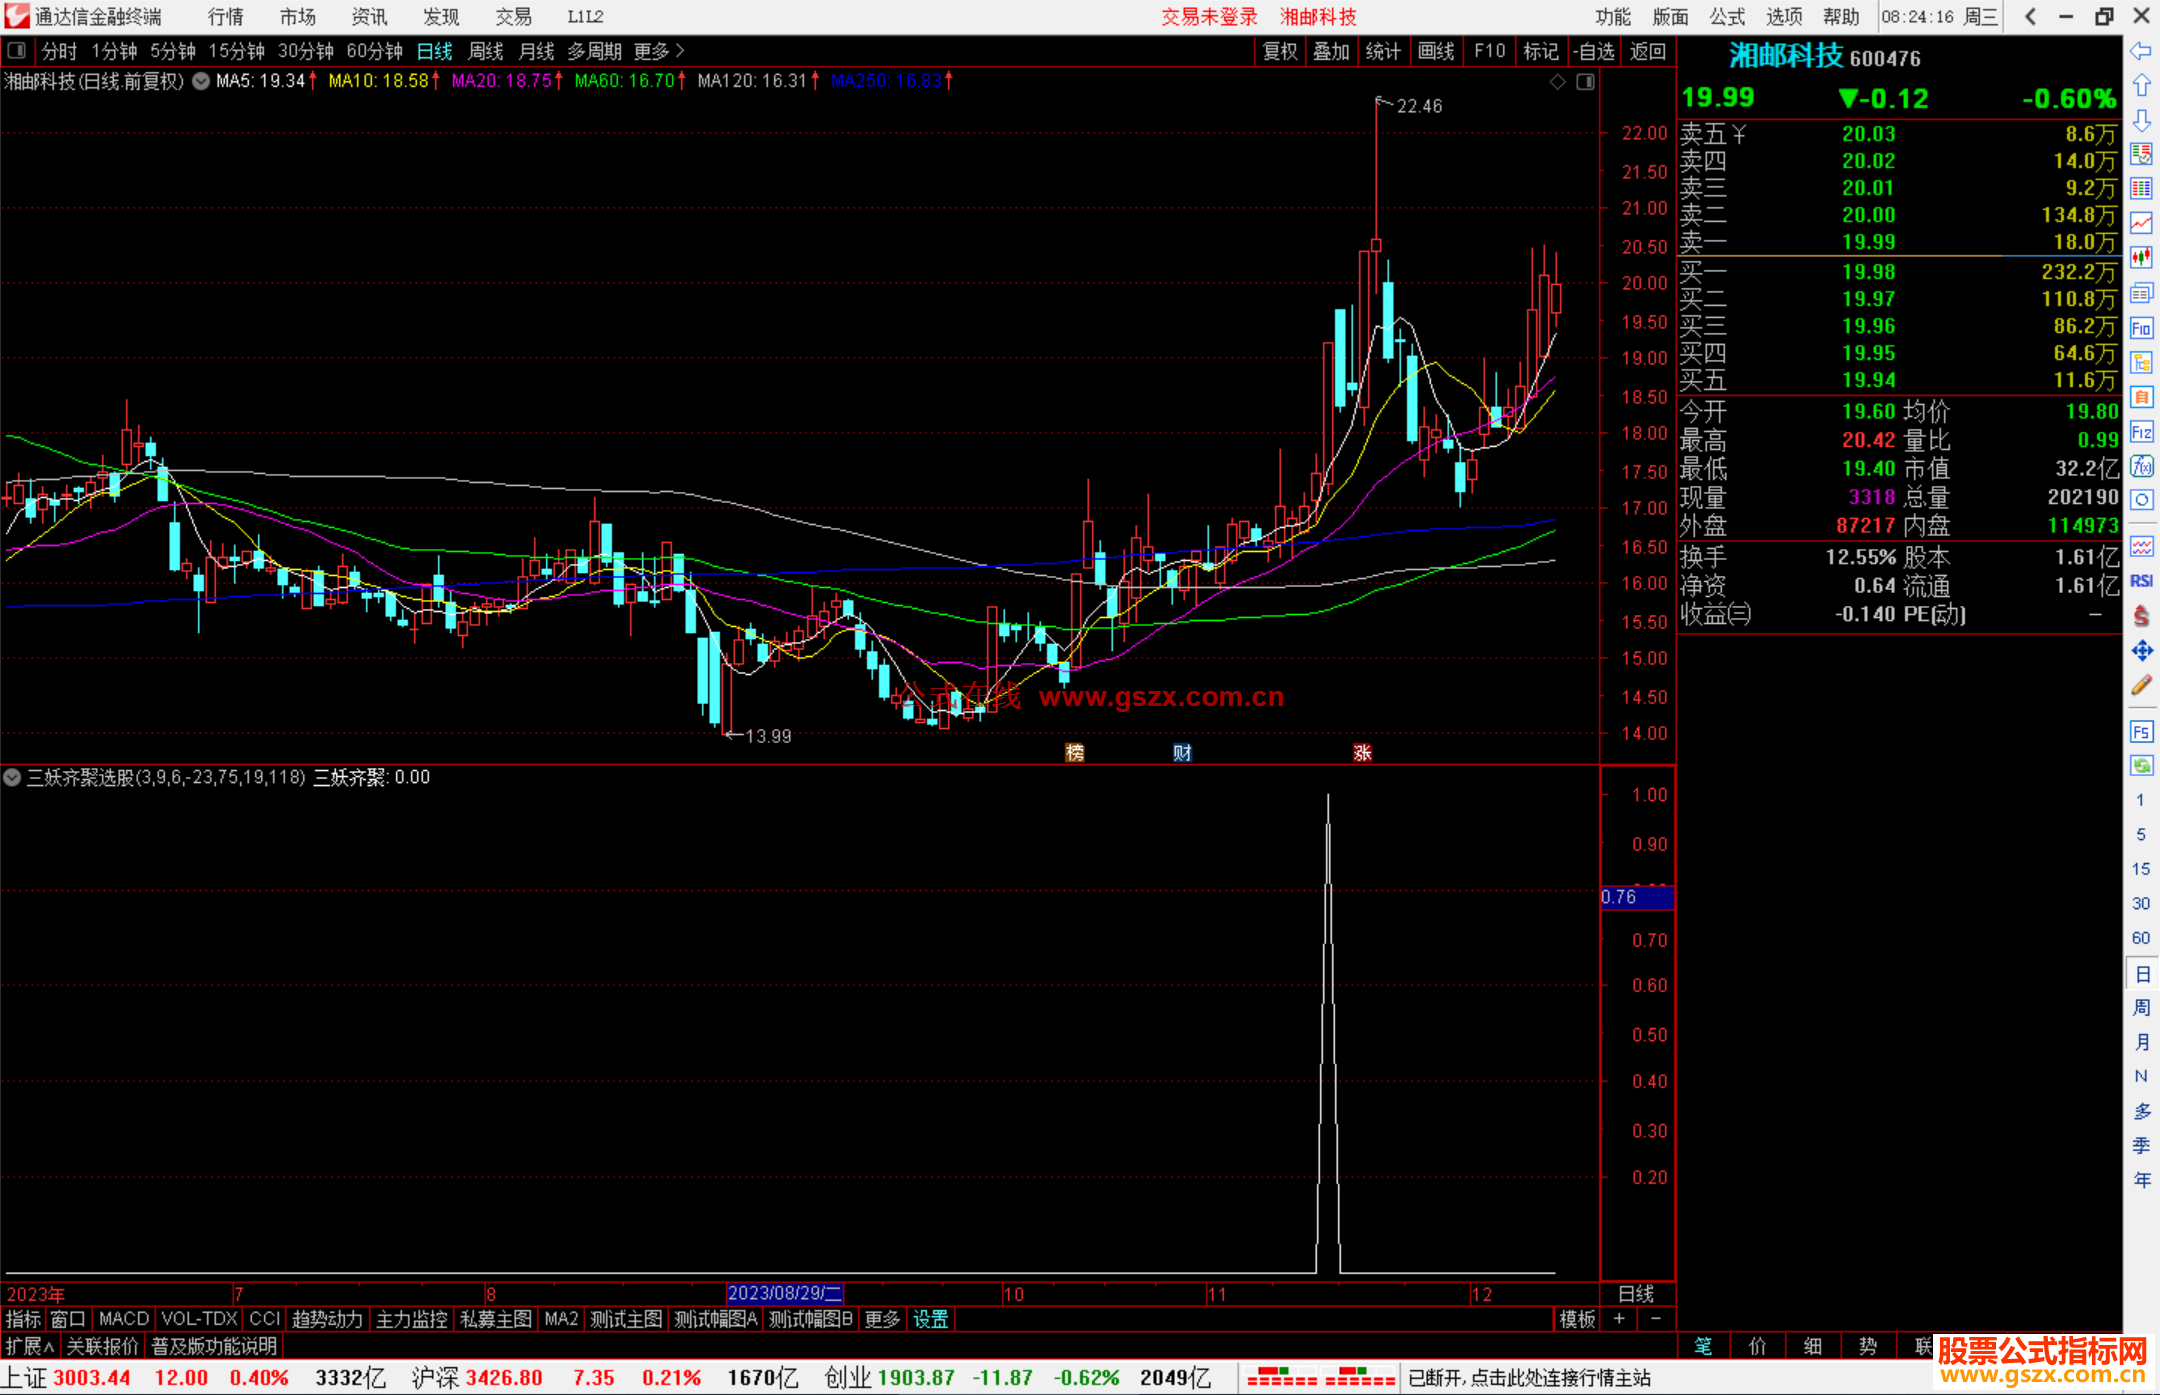Viewport: 2160px width, 1395px height.
Task: Expand the 扩展 panel at bottom left
Action: [30, 1346]
